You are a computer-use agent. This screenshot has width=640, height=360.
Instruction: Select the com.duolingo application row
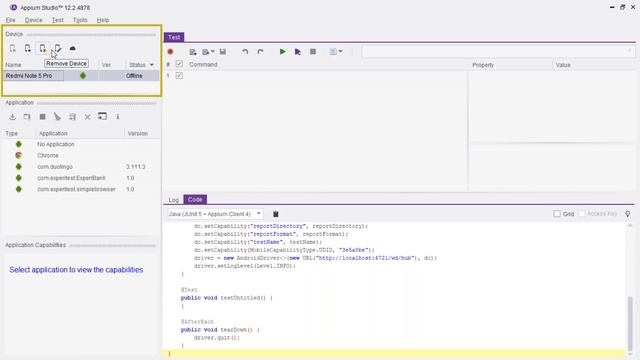click(x=82, y=167)
